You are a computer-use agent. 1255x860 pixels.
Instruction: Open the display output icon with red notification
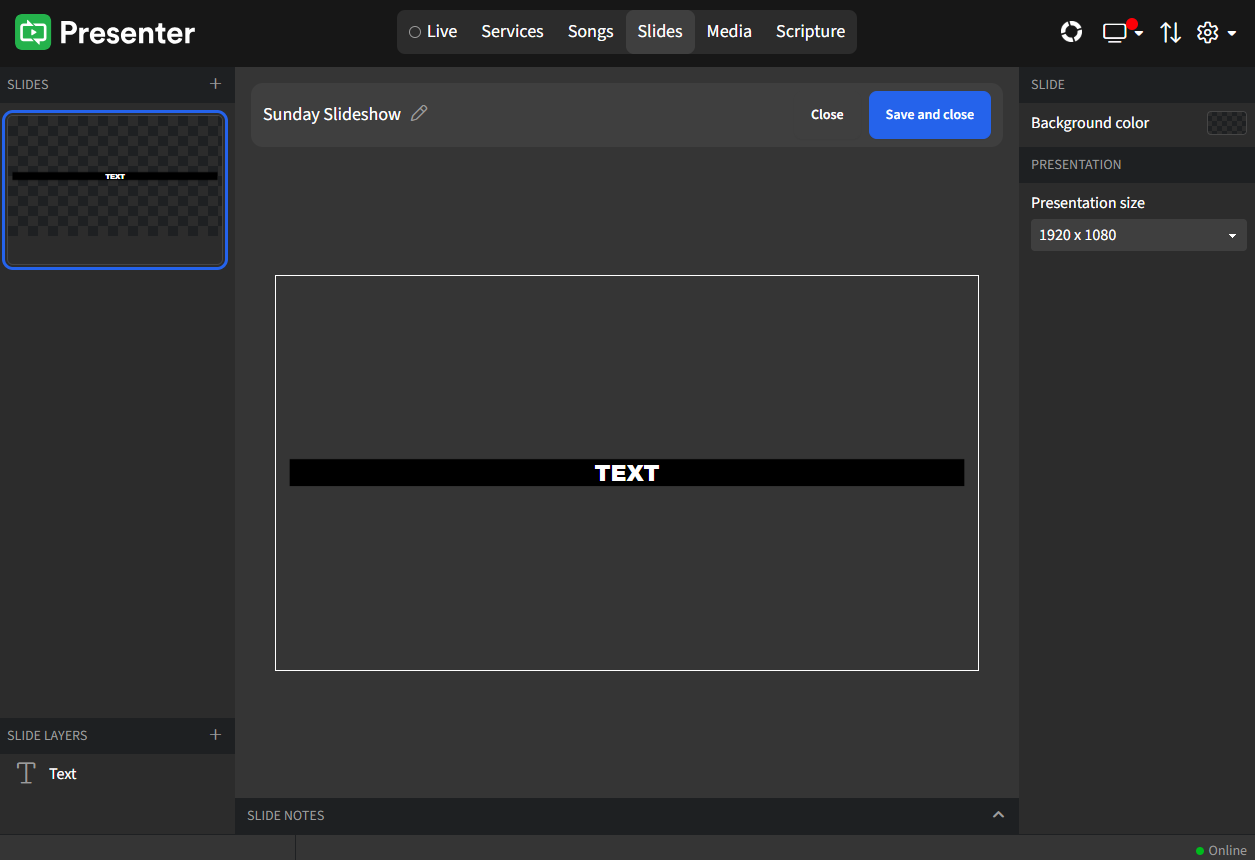(1113, 32)
